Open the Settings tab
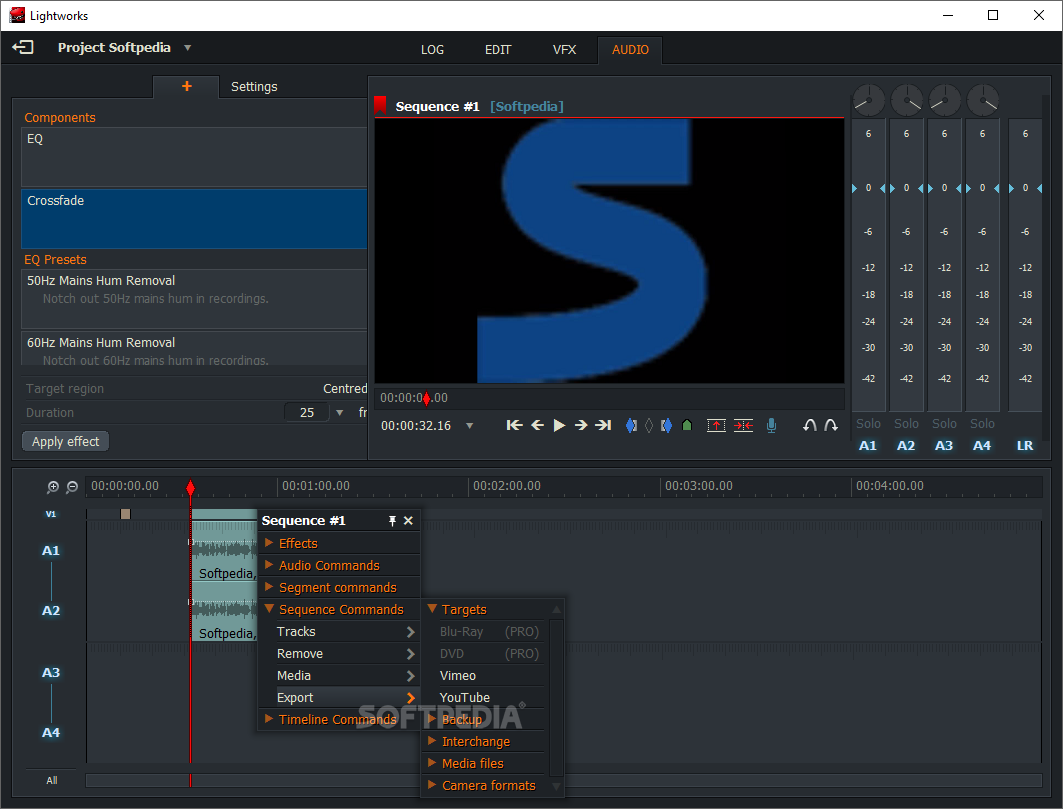Viewport: 1063px width, 809px height. [254, 87]
